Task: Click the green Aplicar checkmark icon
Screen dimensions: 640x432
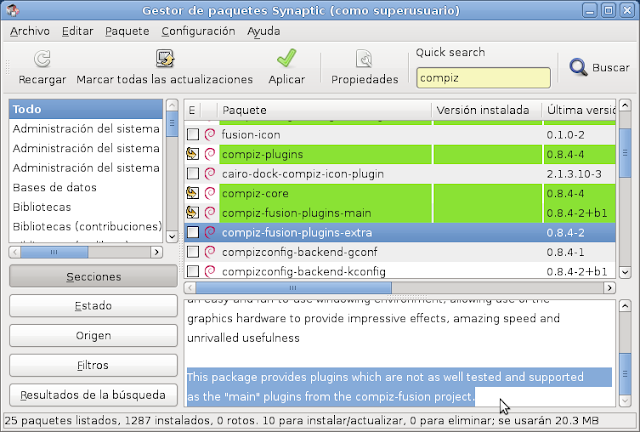Action: [x=287, y=58]
